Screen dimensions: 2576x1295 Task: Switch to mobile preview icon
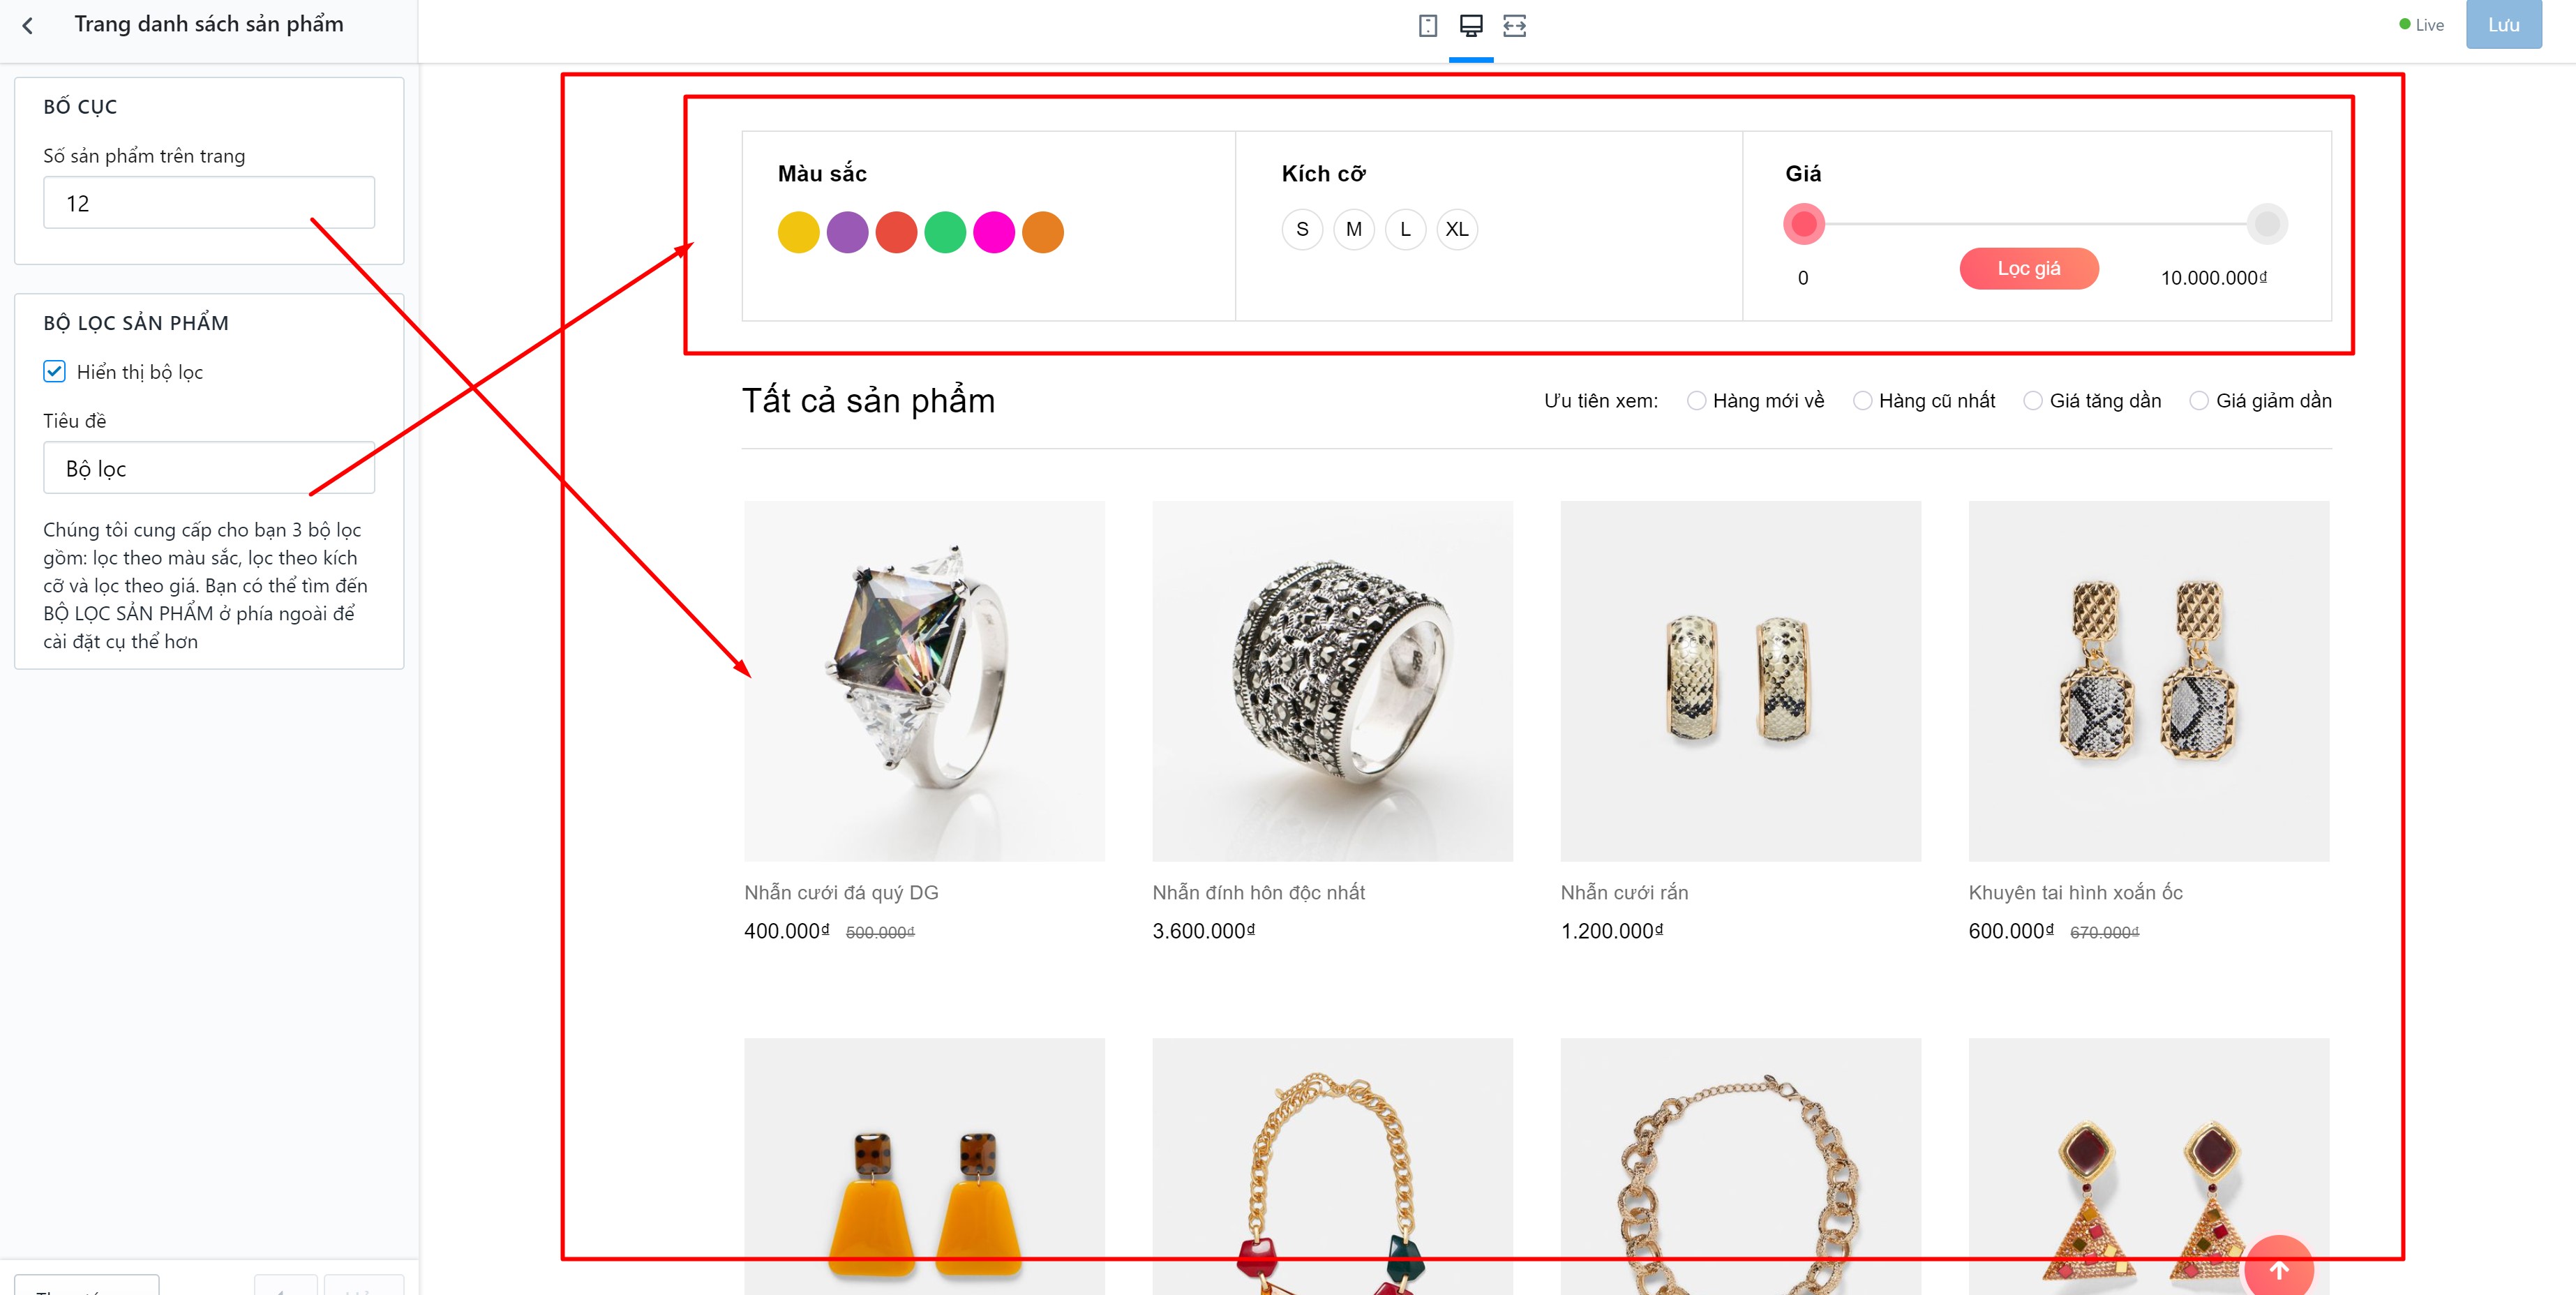[x=1428, y=26]
